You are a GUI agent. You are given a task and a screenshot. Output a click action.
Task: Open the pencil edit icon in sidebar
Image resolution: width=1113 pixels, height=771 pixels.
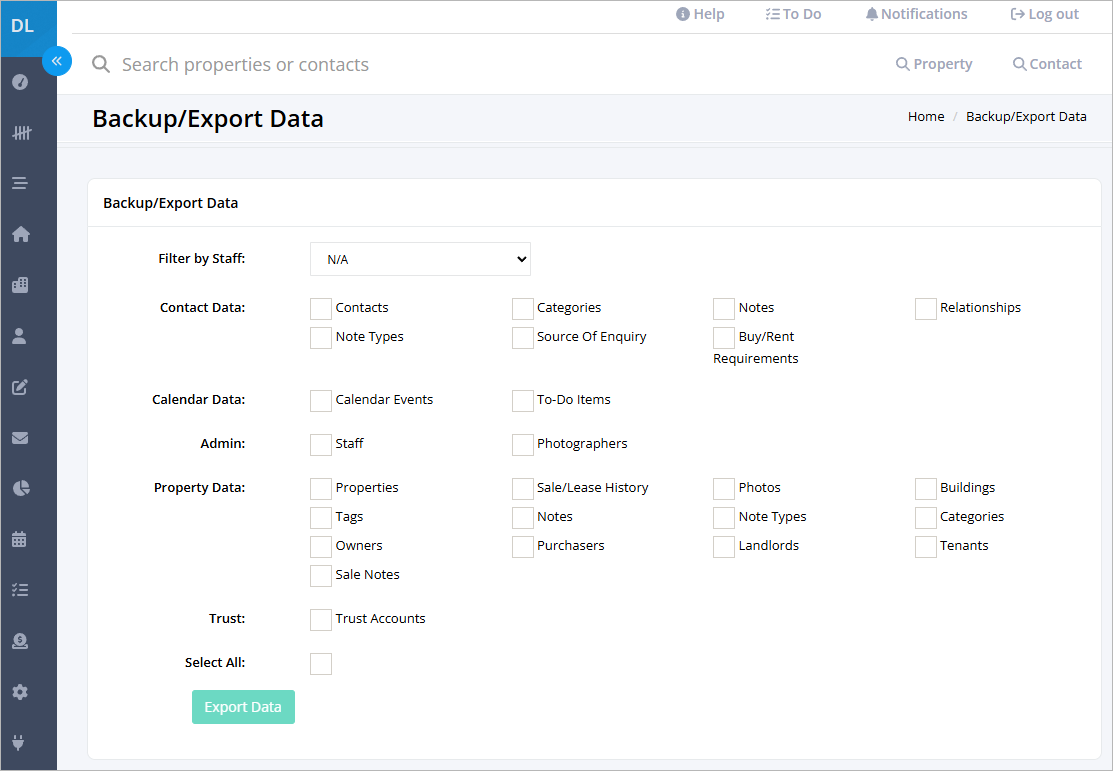pos(20,387)
